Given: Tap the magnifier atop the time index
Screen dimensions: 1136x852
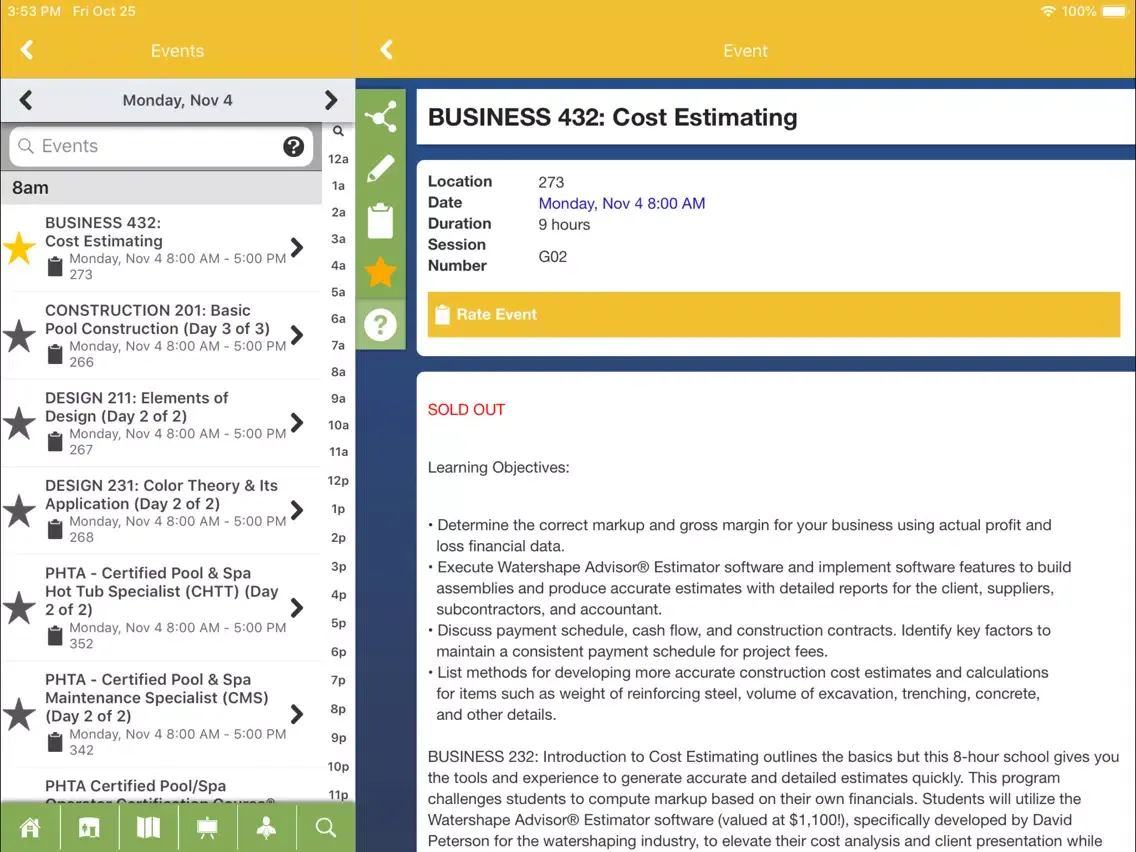Looking at the screenshot, I should pos(338,131).
